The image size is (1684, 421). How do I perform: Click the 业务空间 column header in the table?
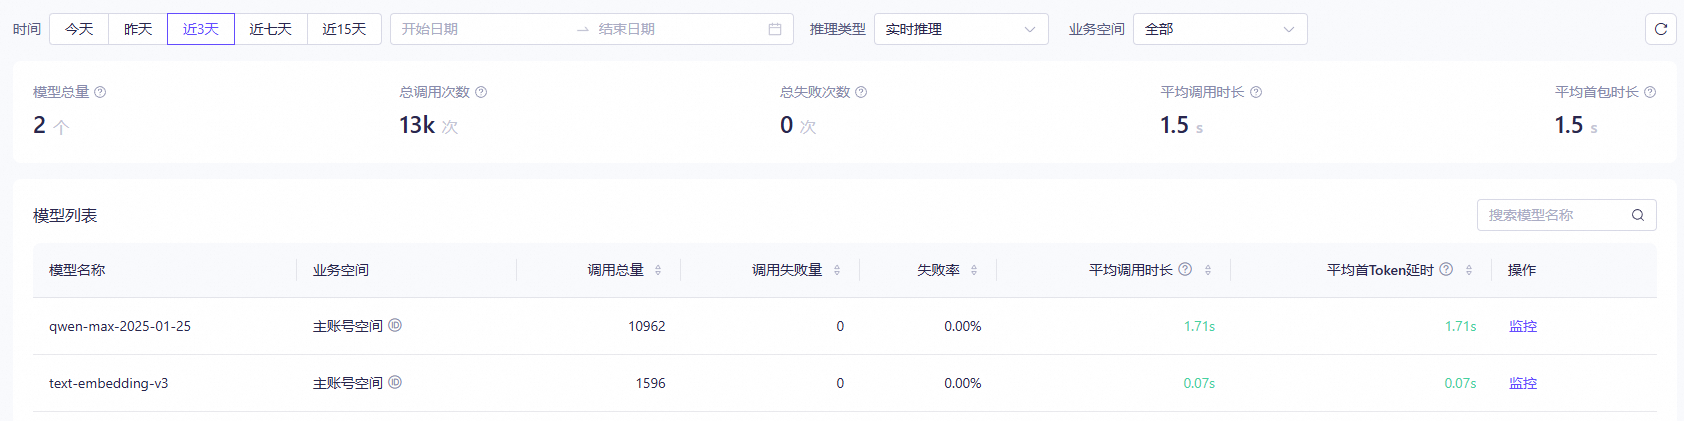pyautogui.click(x=341, y=270)
